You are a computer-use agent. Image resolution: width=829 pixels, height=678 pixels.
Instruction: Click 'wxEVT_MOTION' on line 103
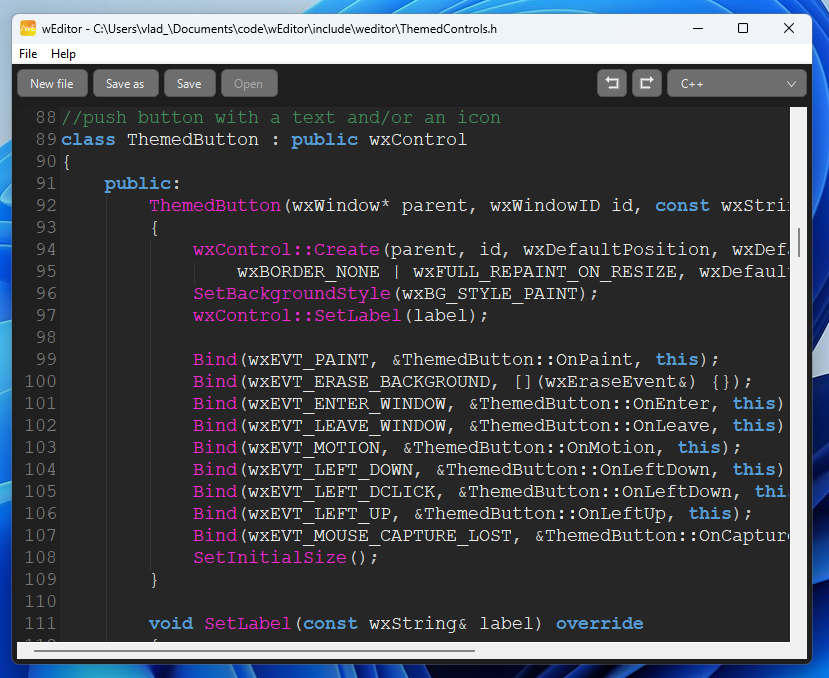314,448
